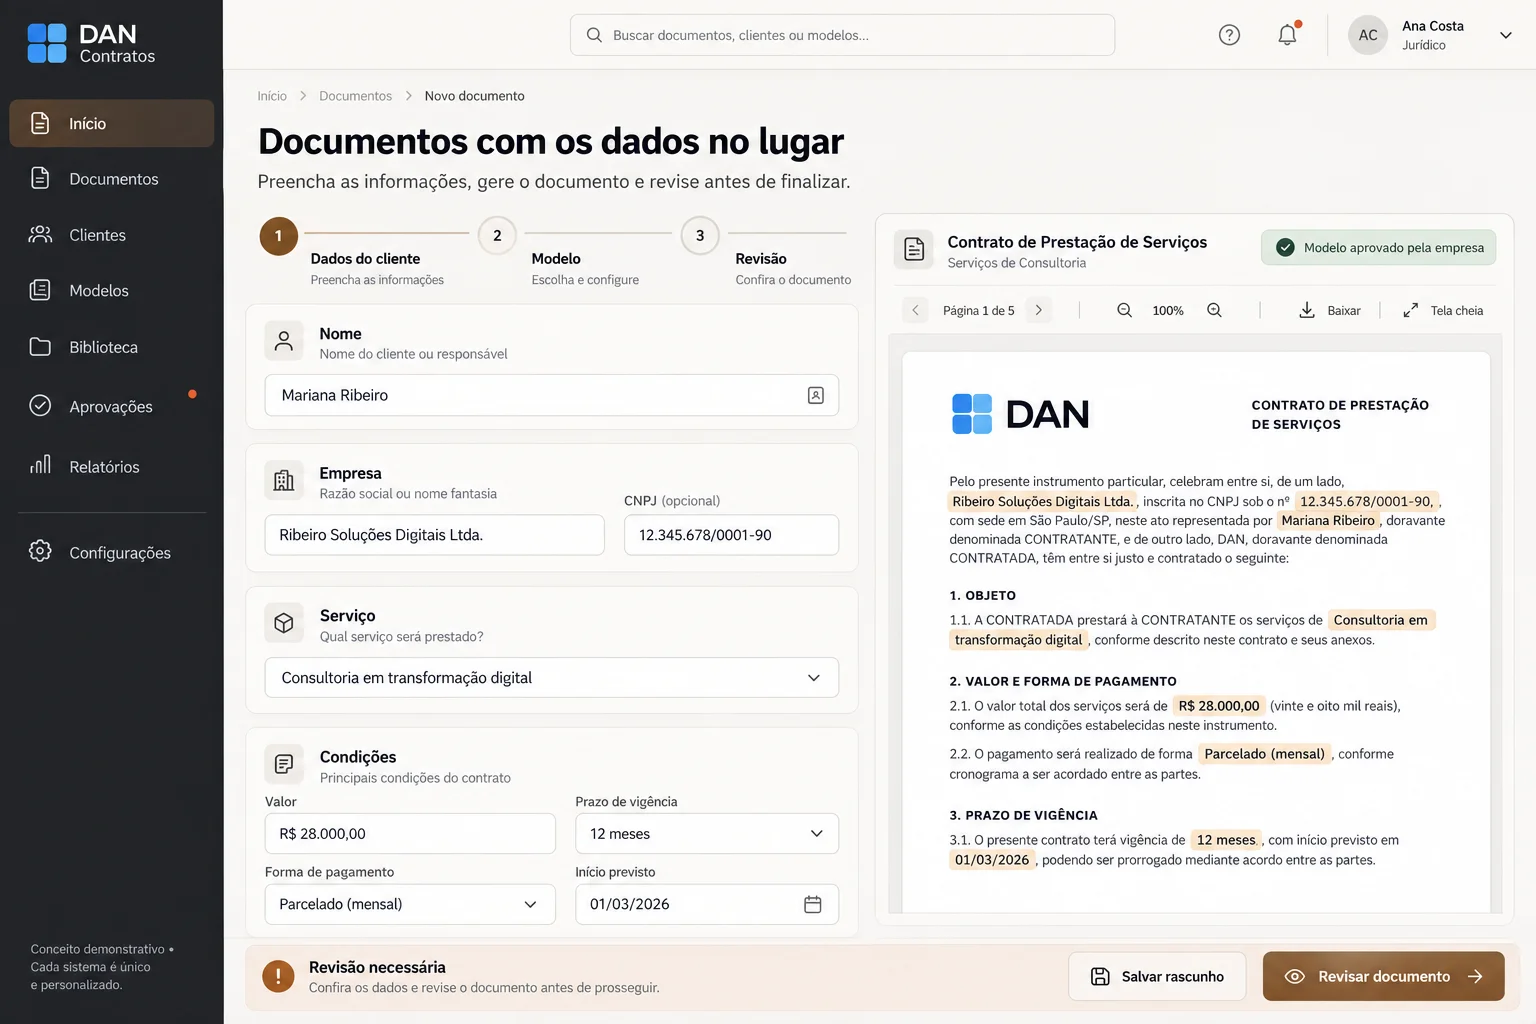1536x1024 pixels.
Task: Expand the user account menu chevron
Action: [x=1506, y=35]
